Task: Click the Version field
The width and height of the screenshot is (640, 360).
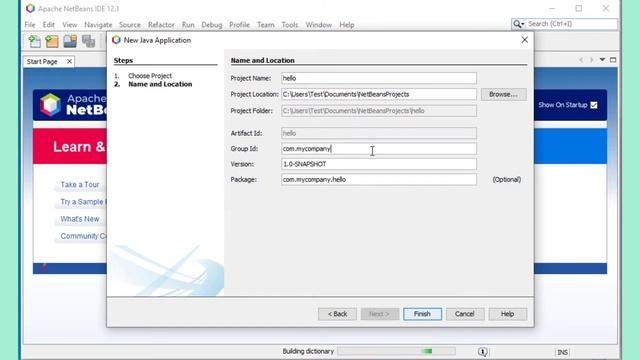Action: click(x=378, y=164)
